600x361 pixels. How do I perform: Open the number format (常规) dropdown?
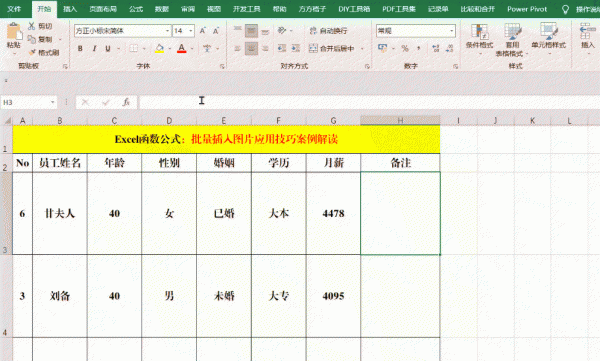tap(452, 31)
